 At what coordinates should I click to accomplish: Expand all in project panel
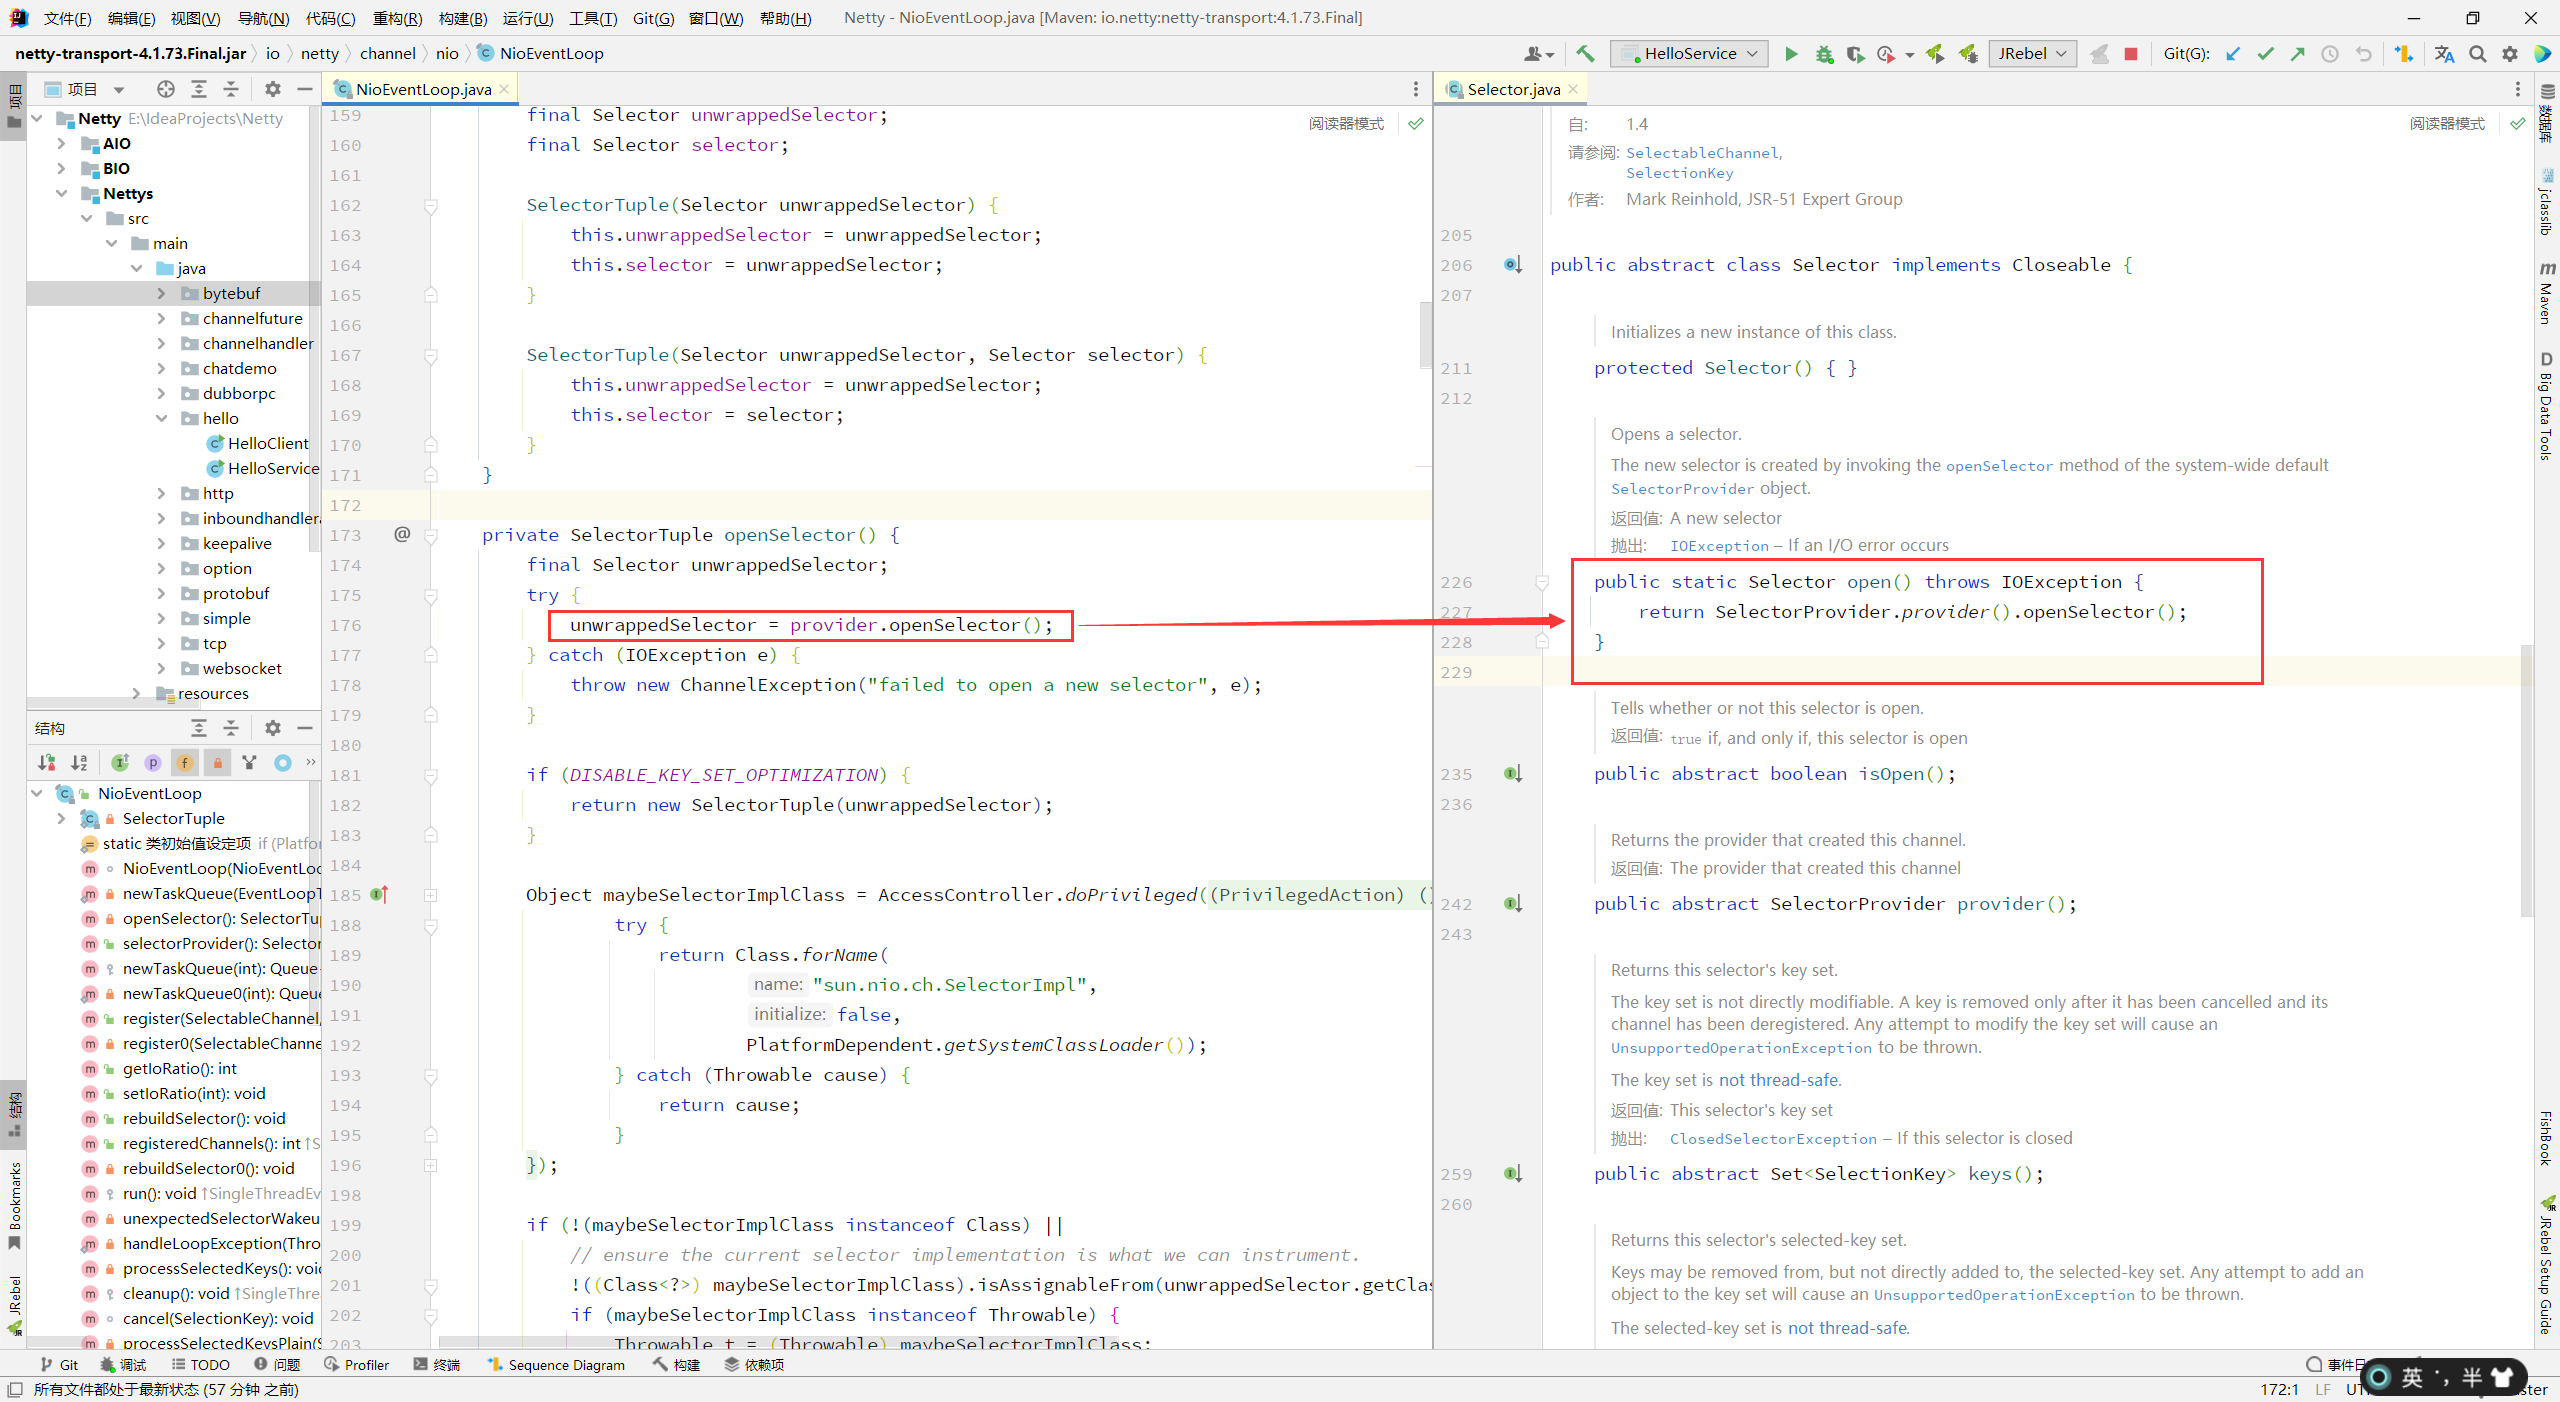click(x=199, y=89)
